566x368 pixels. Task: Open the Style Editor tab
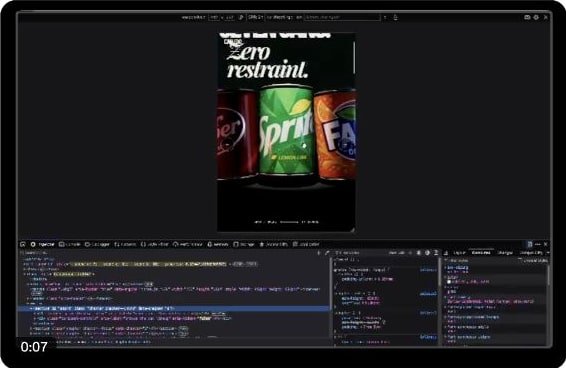coord(154,244)
